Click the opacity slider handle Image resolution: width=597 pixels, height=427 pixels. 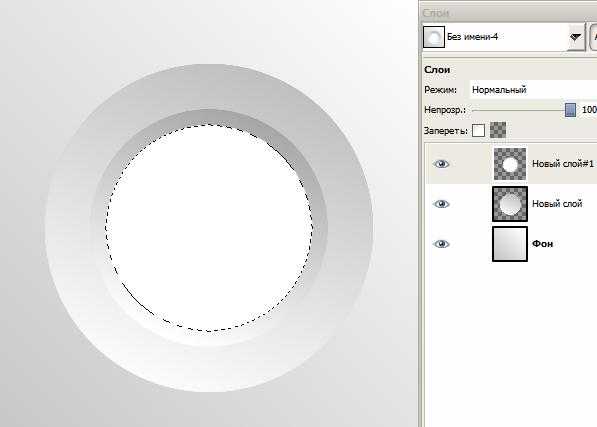(570, 110)
